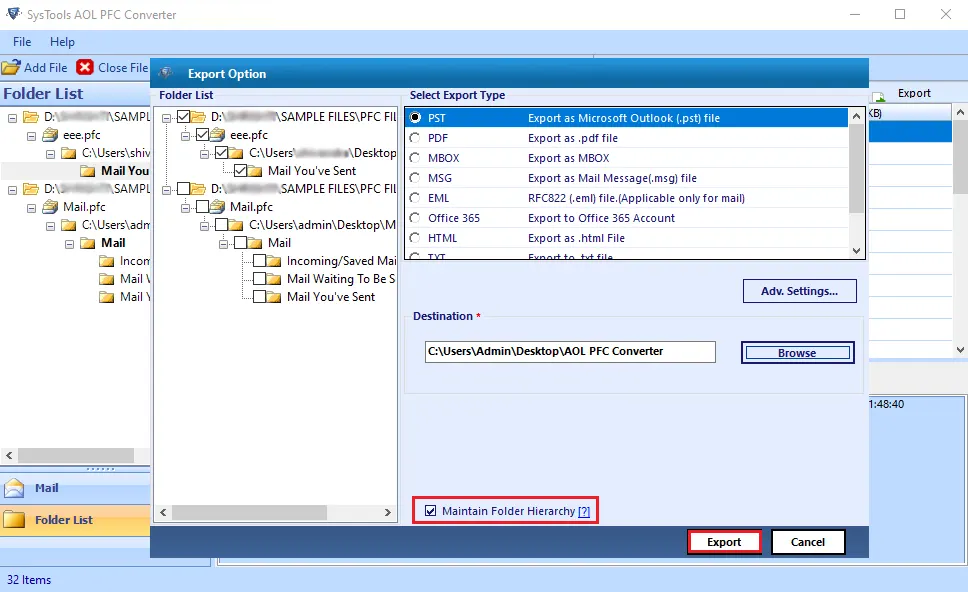Click Mail.pfc file icon in main Folder List
Viewport: 968px width, 592px height.
(x=51, y=207)
